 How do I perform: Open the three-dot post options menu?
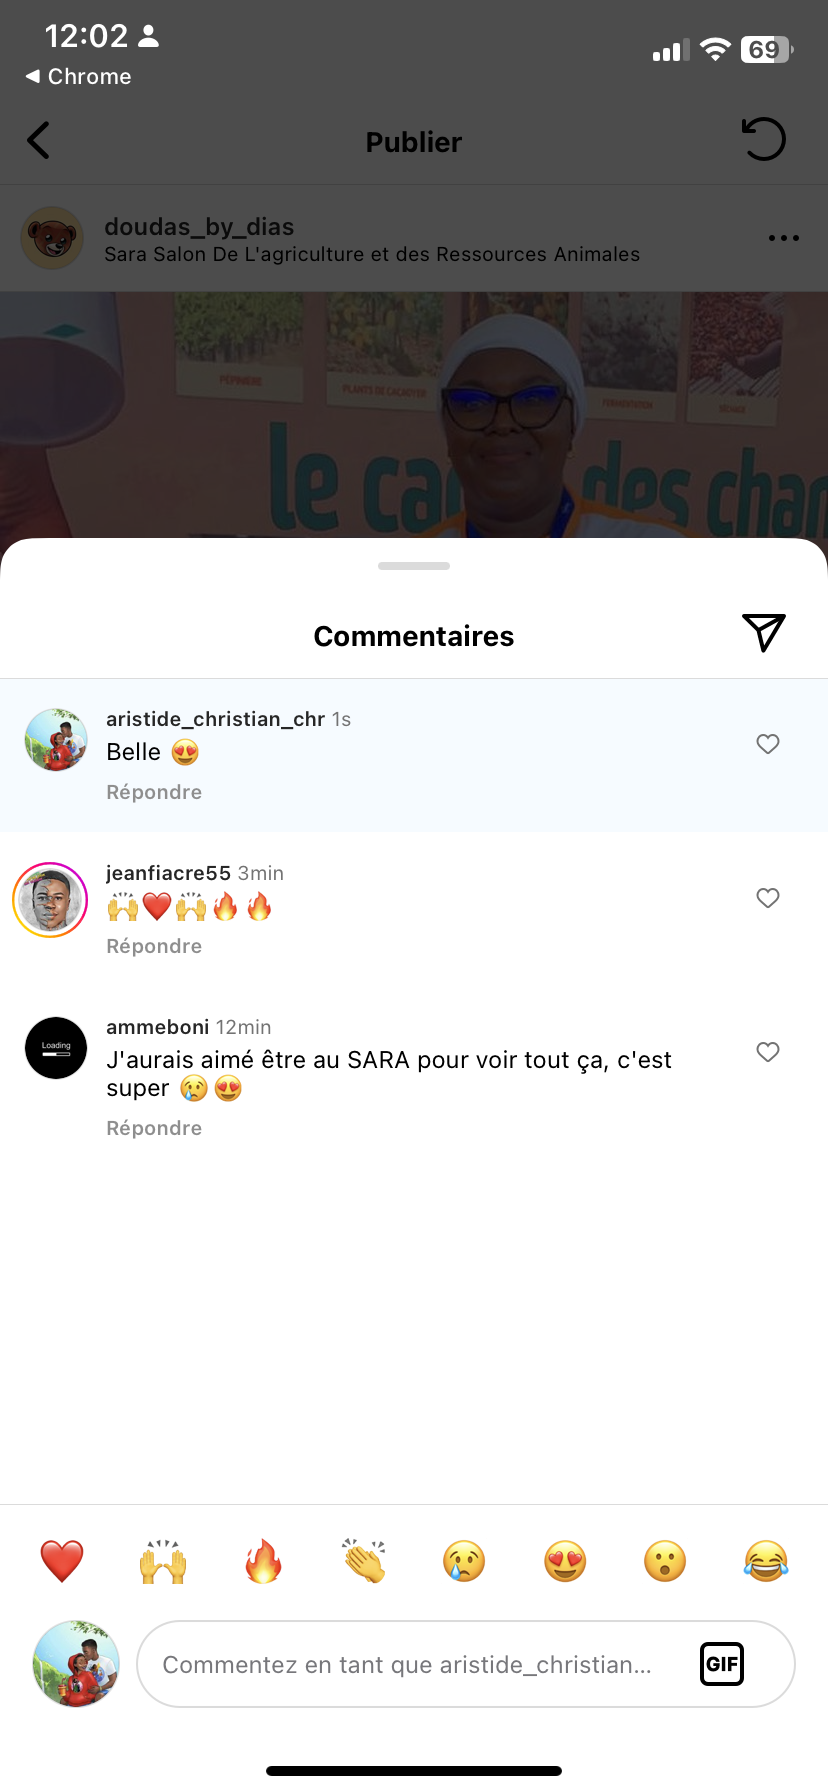pyautogui.click(x=783, y=238)
